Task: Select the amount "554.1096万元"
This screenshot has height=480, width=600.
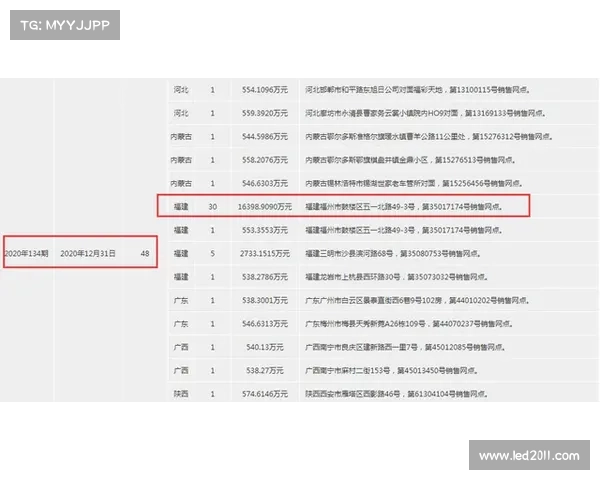Action: pos(264,90)
